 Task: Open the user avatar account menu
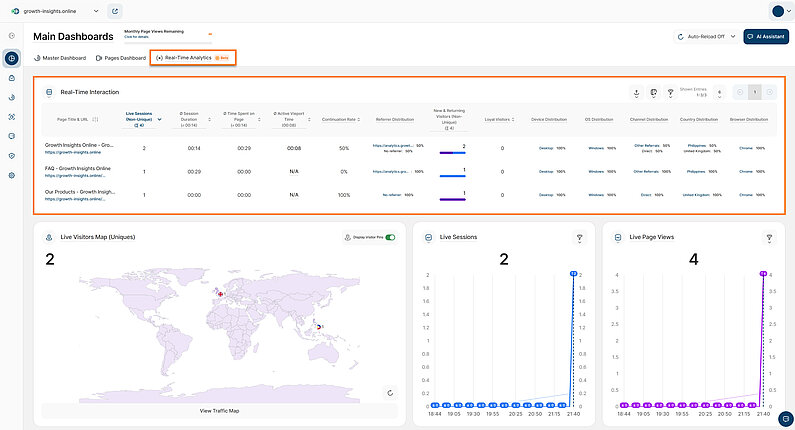pos(780,11)
